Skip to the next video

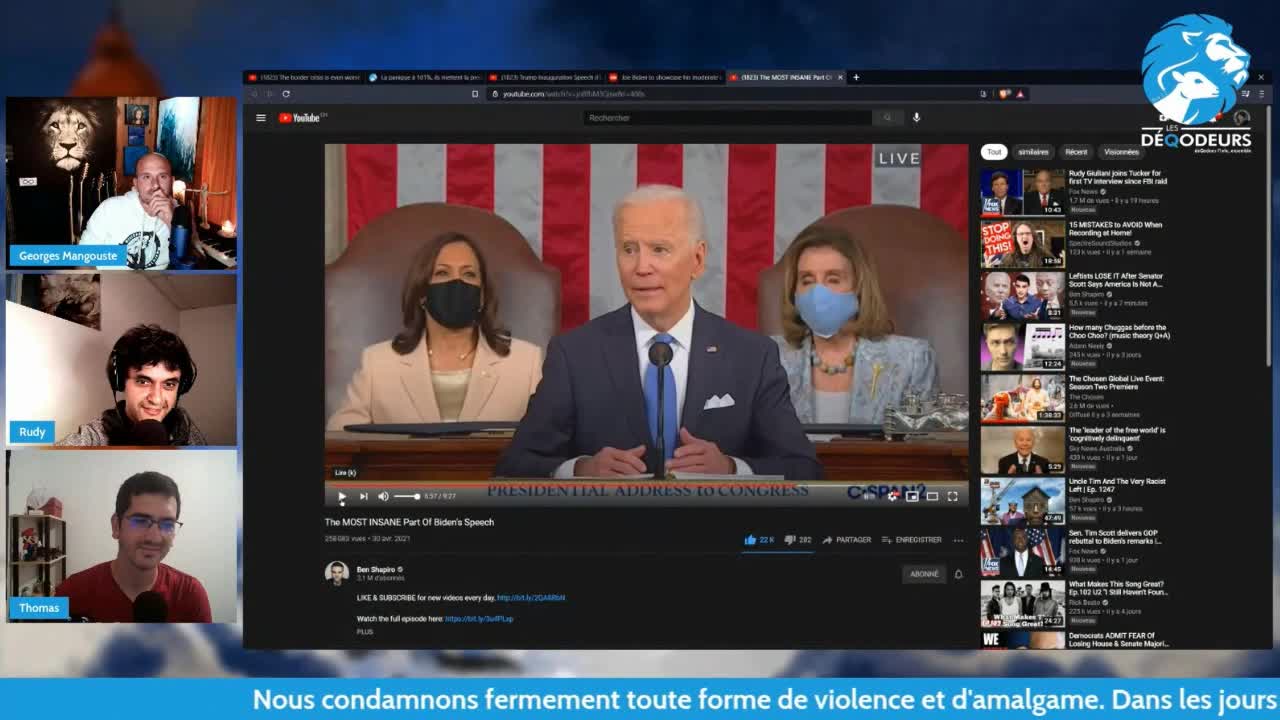coord(363,496)
